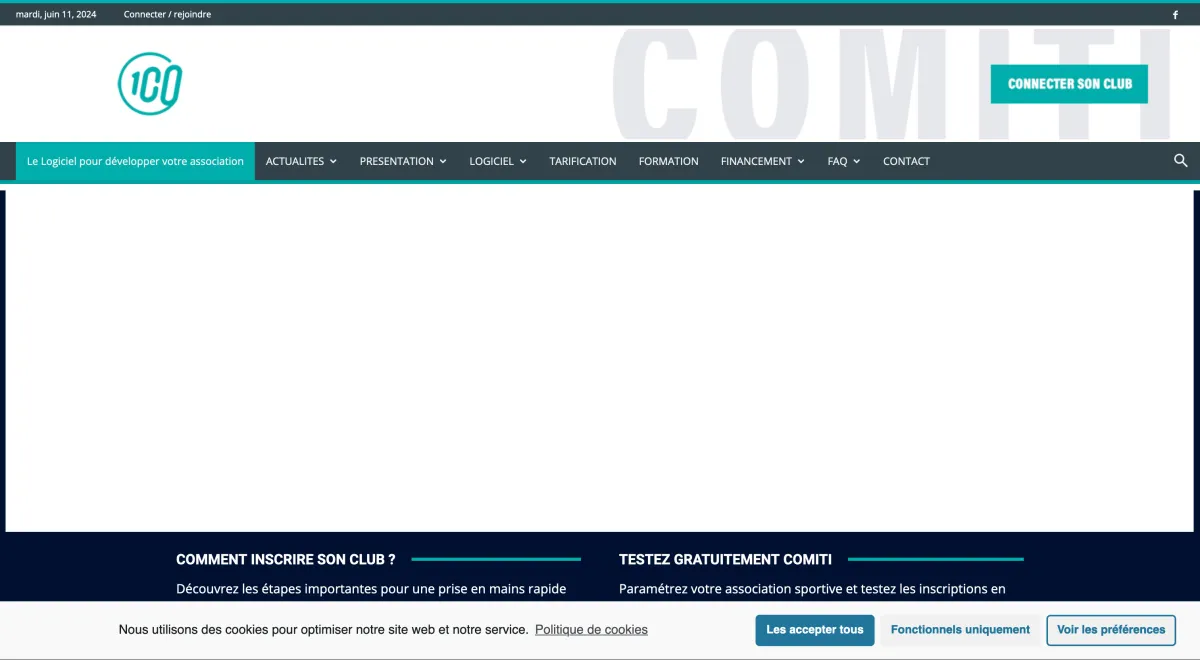Open Voir les préférences cookie button
Screen dimensions: 1200x660
[1111, 630]
